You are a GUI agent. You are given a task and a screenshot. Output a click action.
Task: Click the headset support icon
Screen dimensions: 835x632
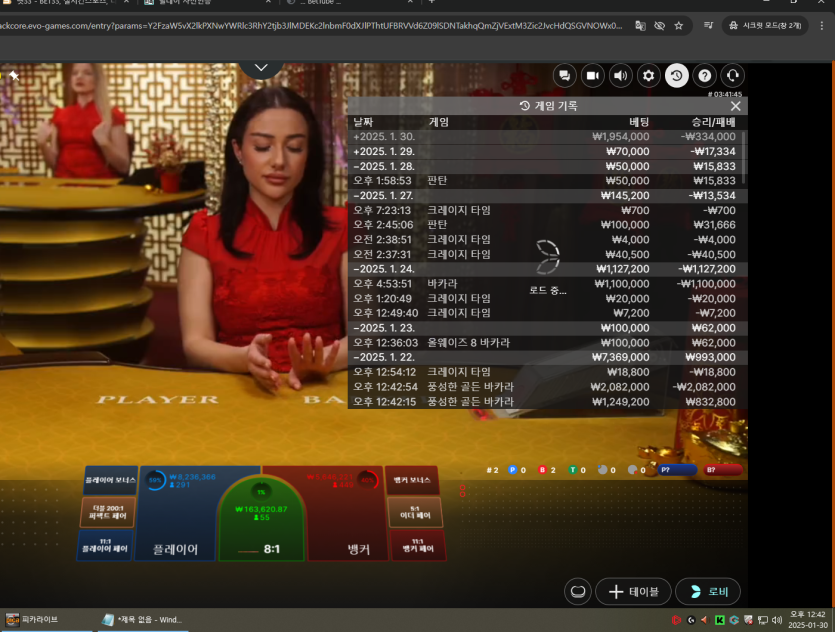(733, 75)
